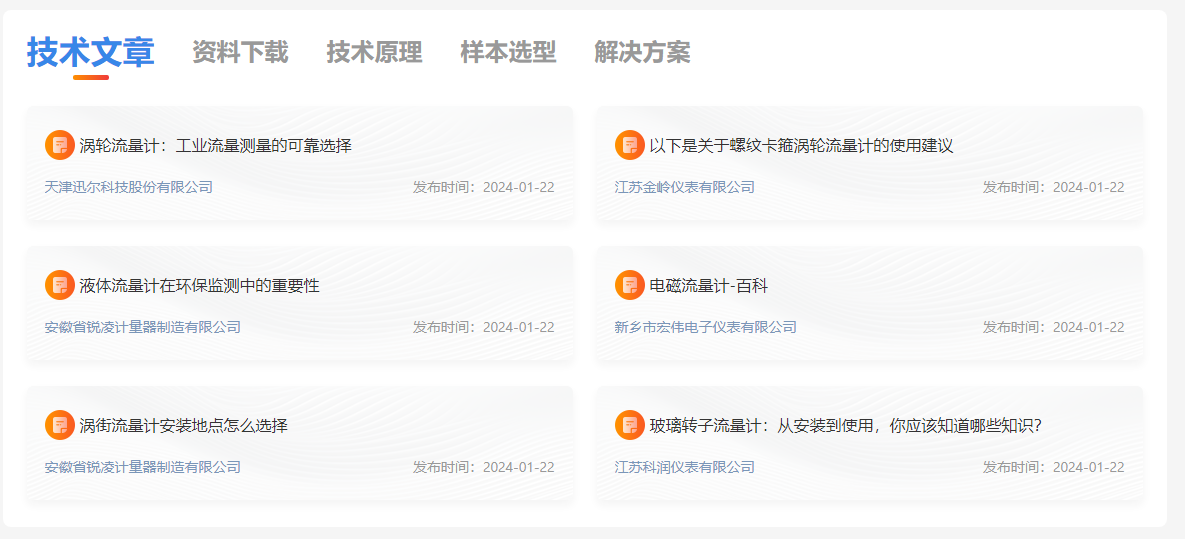Visit company 新乡市宏伟电子仪表有限公司

706,327
